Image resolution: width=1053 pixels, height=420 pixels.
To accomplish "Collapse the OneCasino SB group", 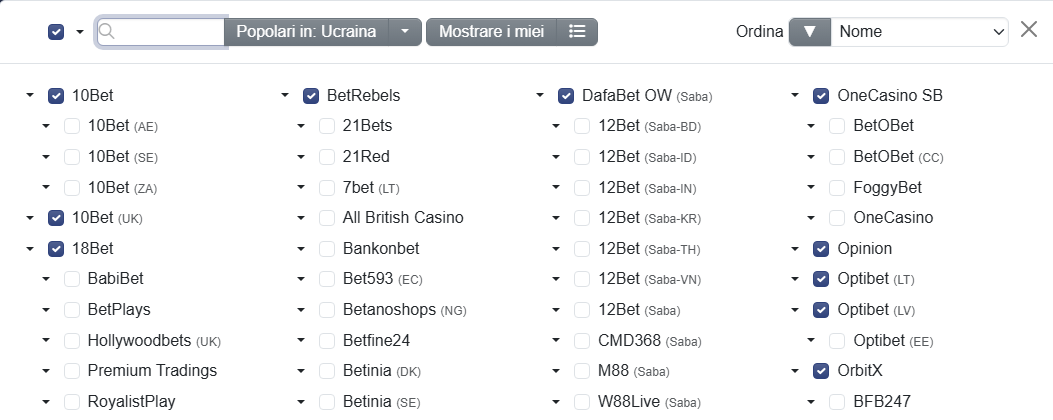I will pyautogui.click(x=795, y=95).
